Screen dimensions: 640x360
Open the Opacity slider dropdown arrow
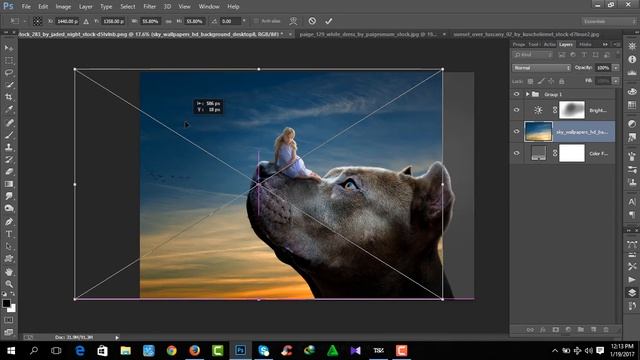(616, 68)
